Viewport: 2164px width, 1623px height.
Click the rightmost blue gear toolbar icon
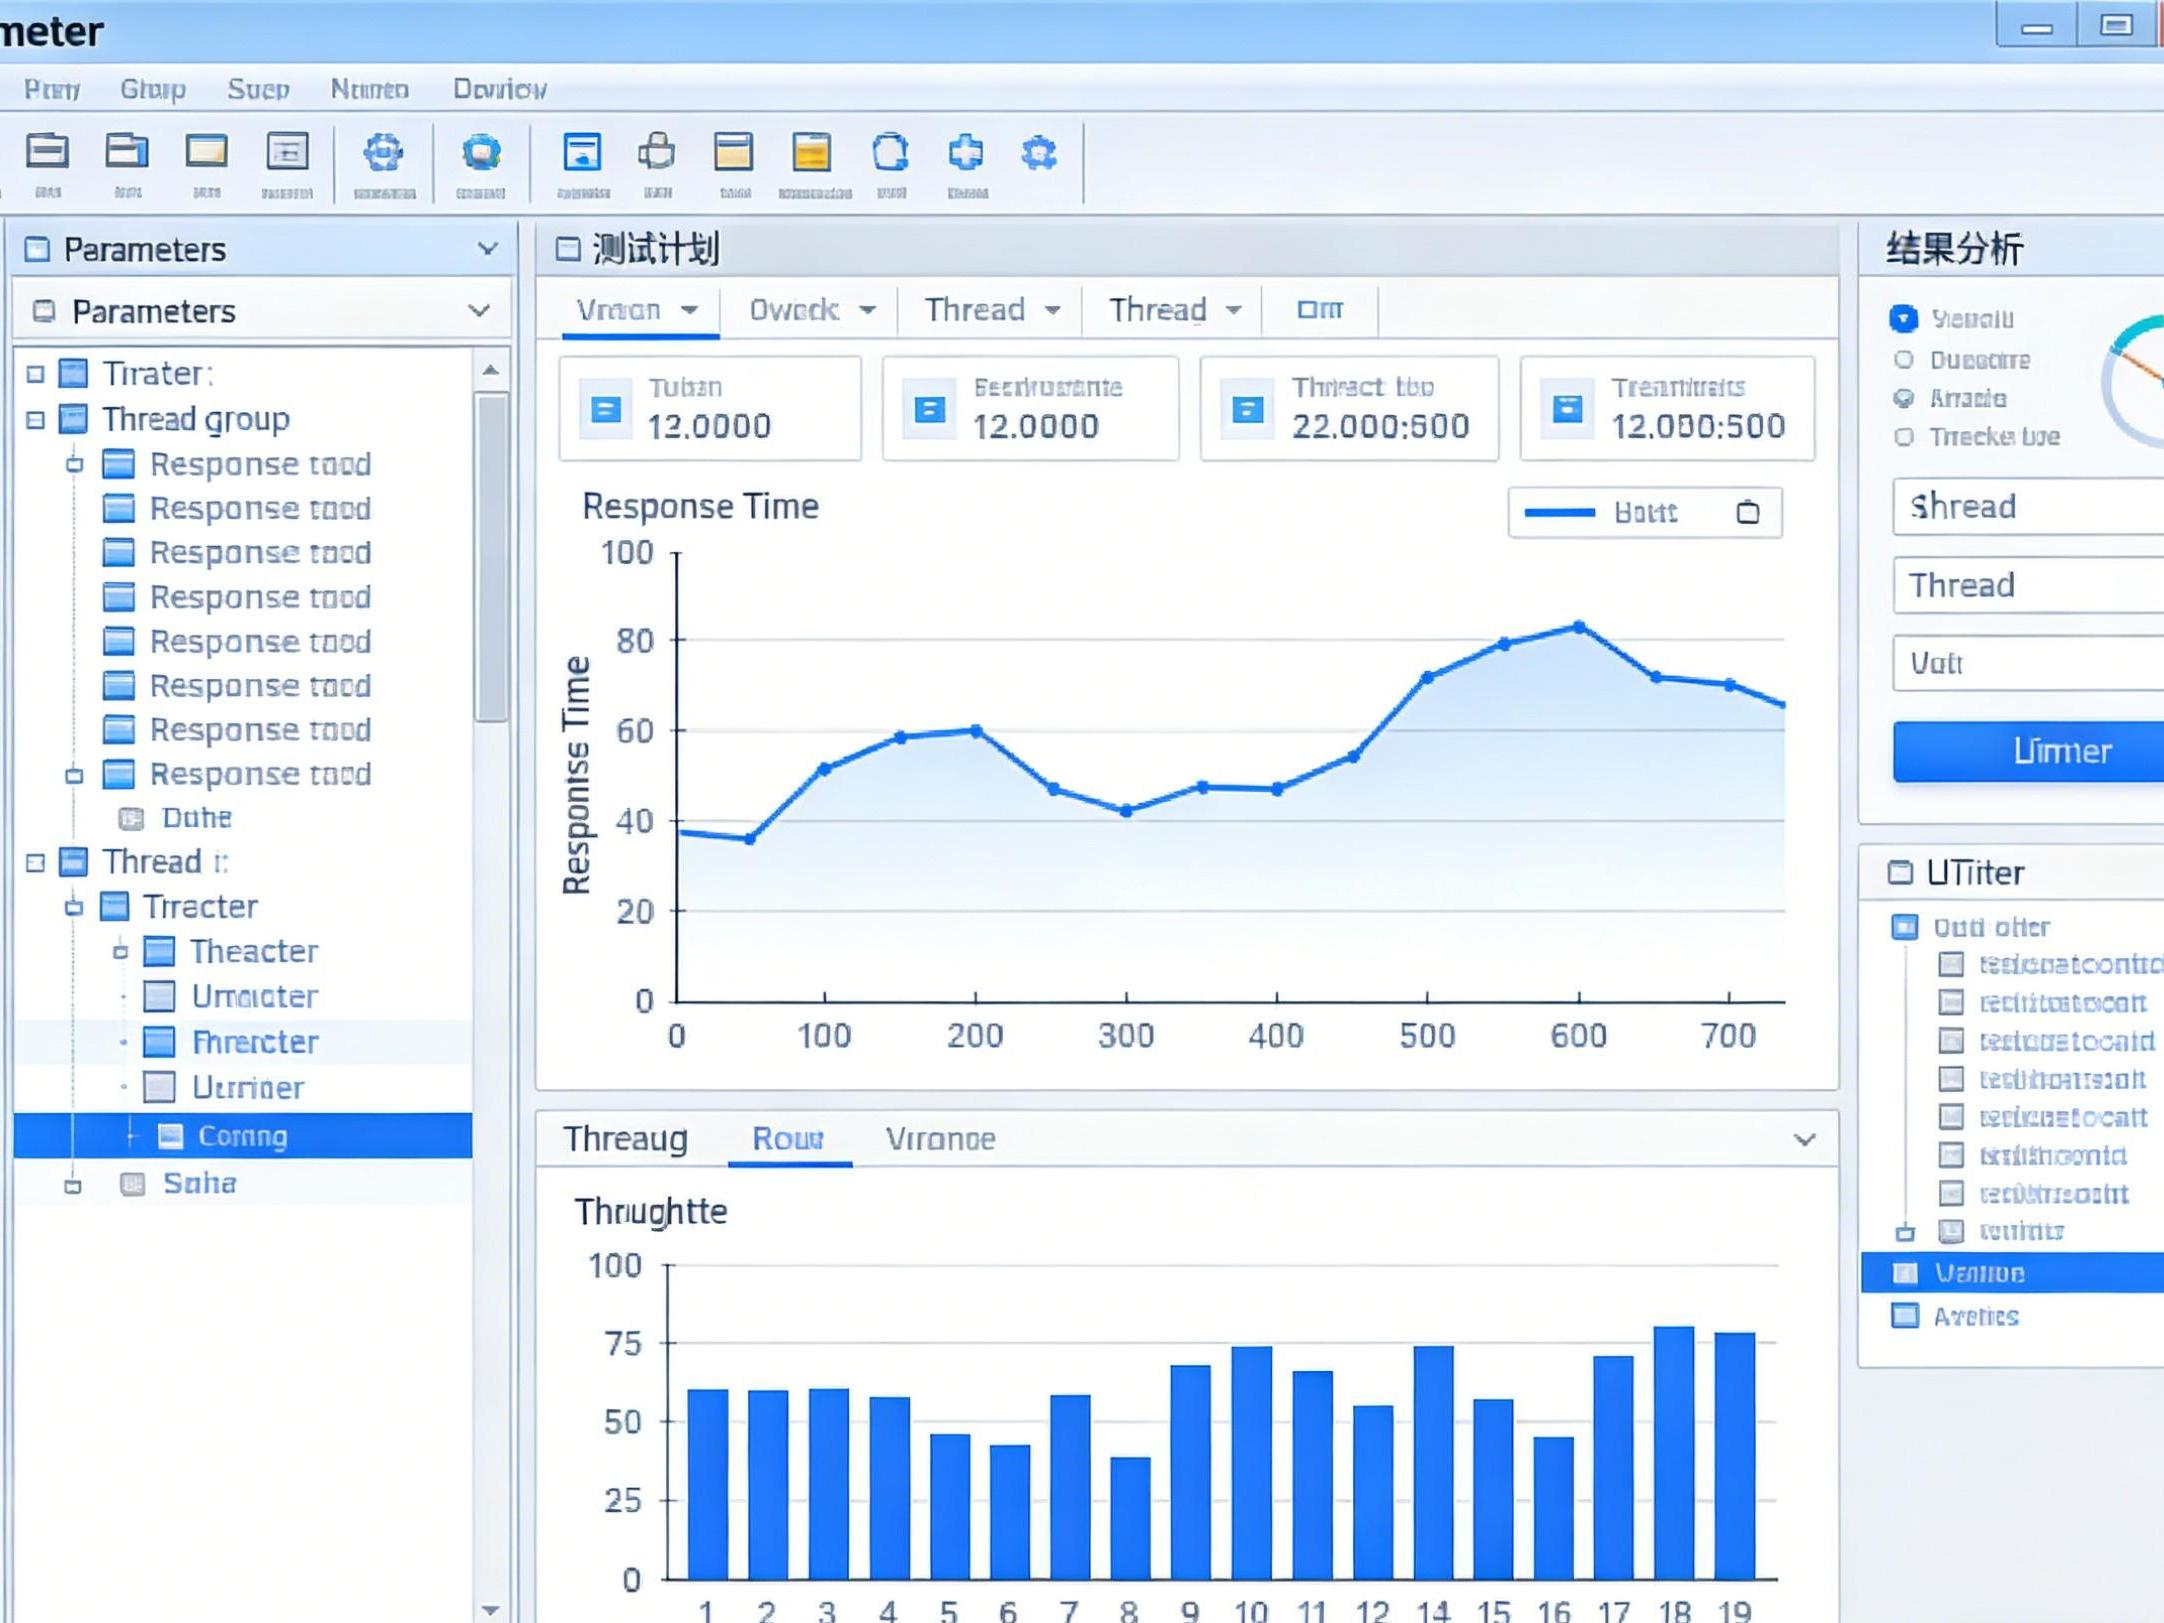(1039, 154)
